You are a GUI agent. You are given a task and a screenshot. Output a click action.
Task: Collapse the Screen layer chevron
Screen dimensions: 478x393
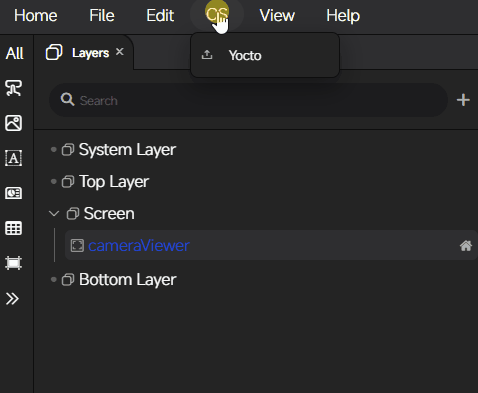point(54,213)
